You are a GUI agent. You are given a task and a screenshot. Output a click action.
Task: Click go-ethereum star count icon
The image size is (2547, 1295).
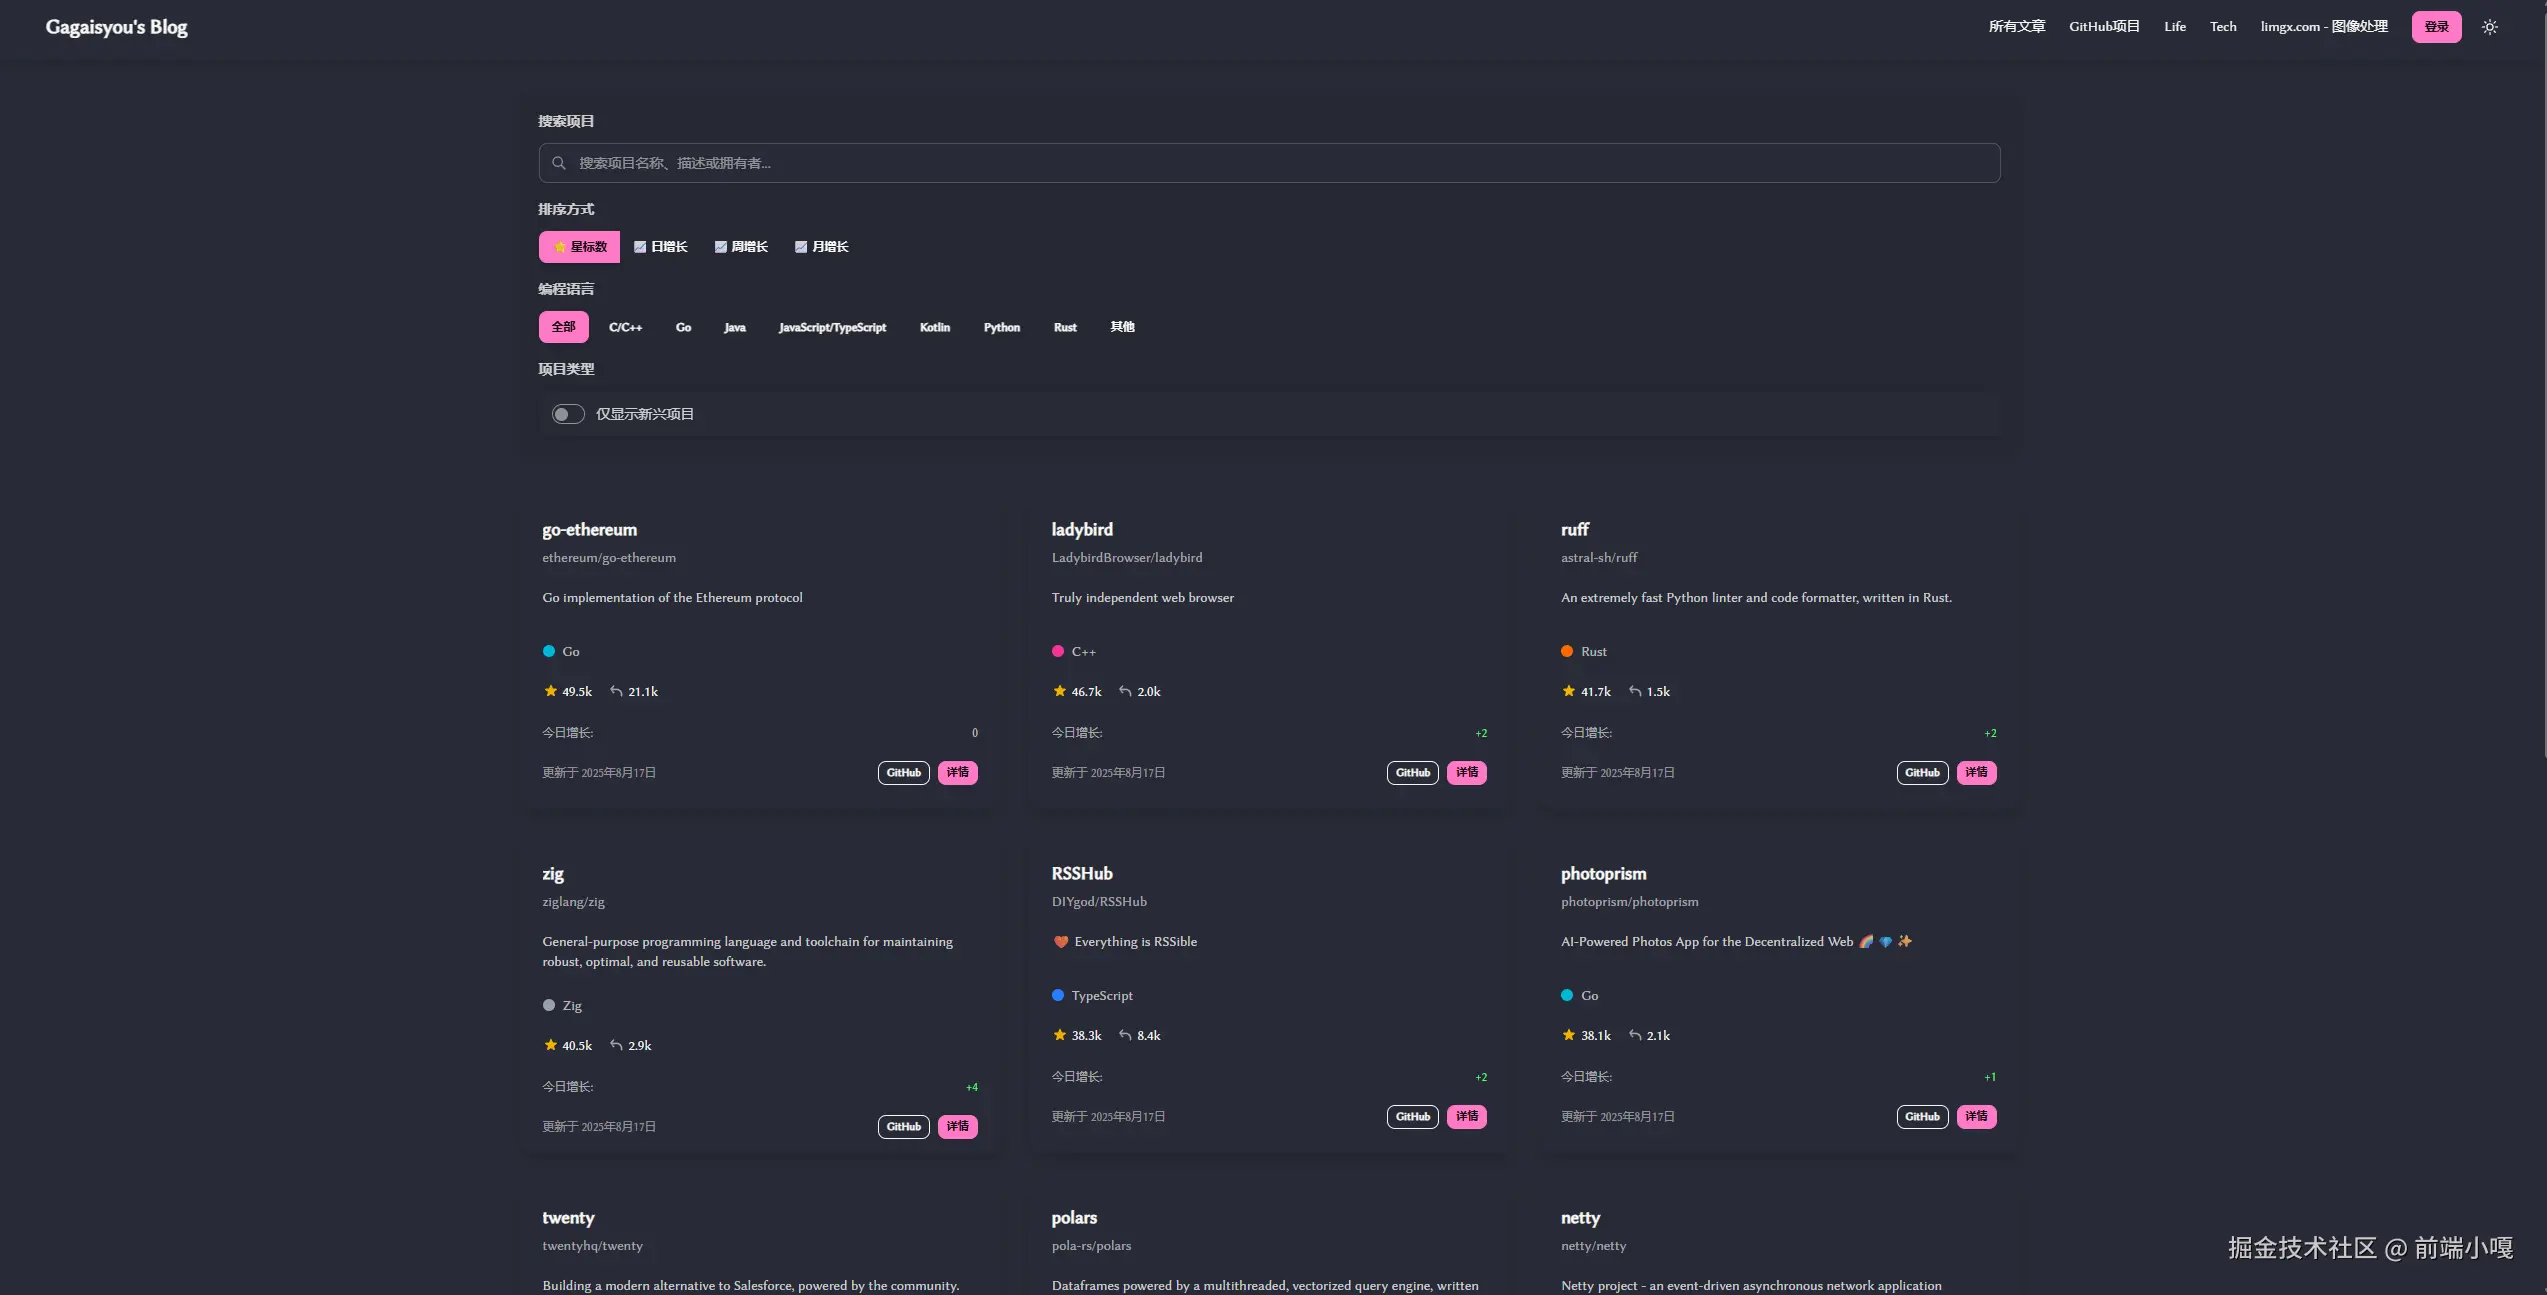[x=550, y=691]
